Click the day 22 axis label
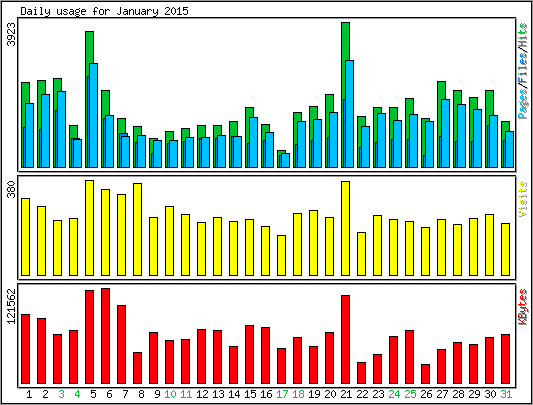The height and width of the screenshot is (405, 533). [x=362, y=394]
